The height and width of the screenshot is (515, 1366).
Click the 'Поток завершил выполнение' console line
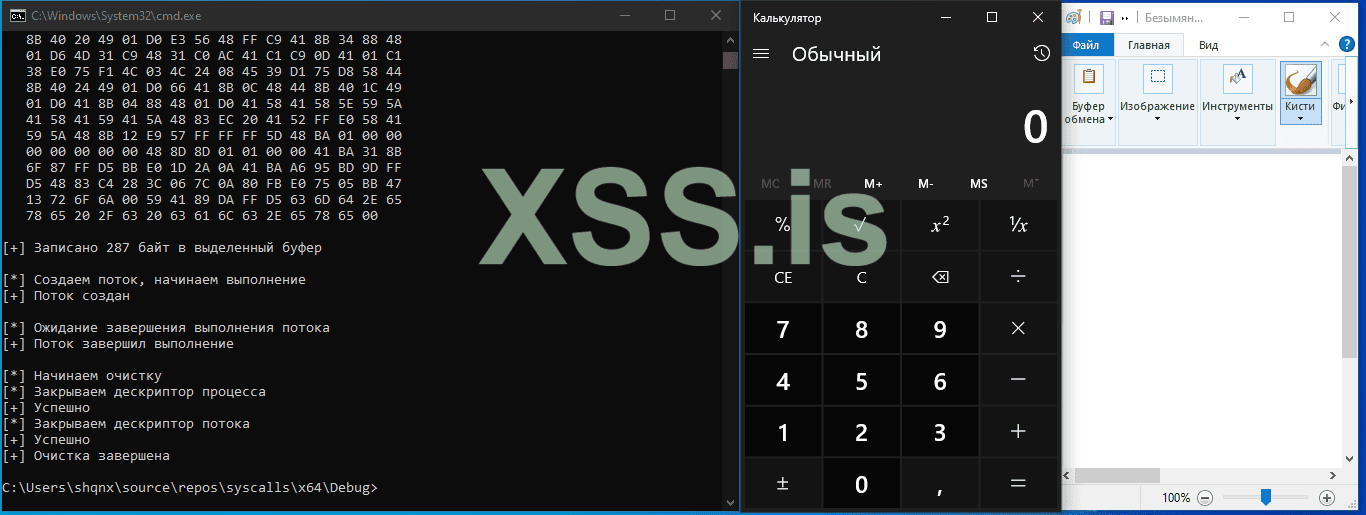point(118,343)
